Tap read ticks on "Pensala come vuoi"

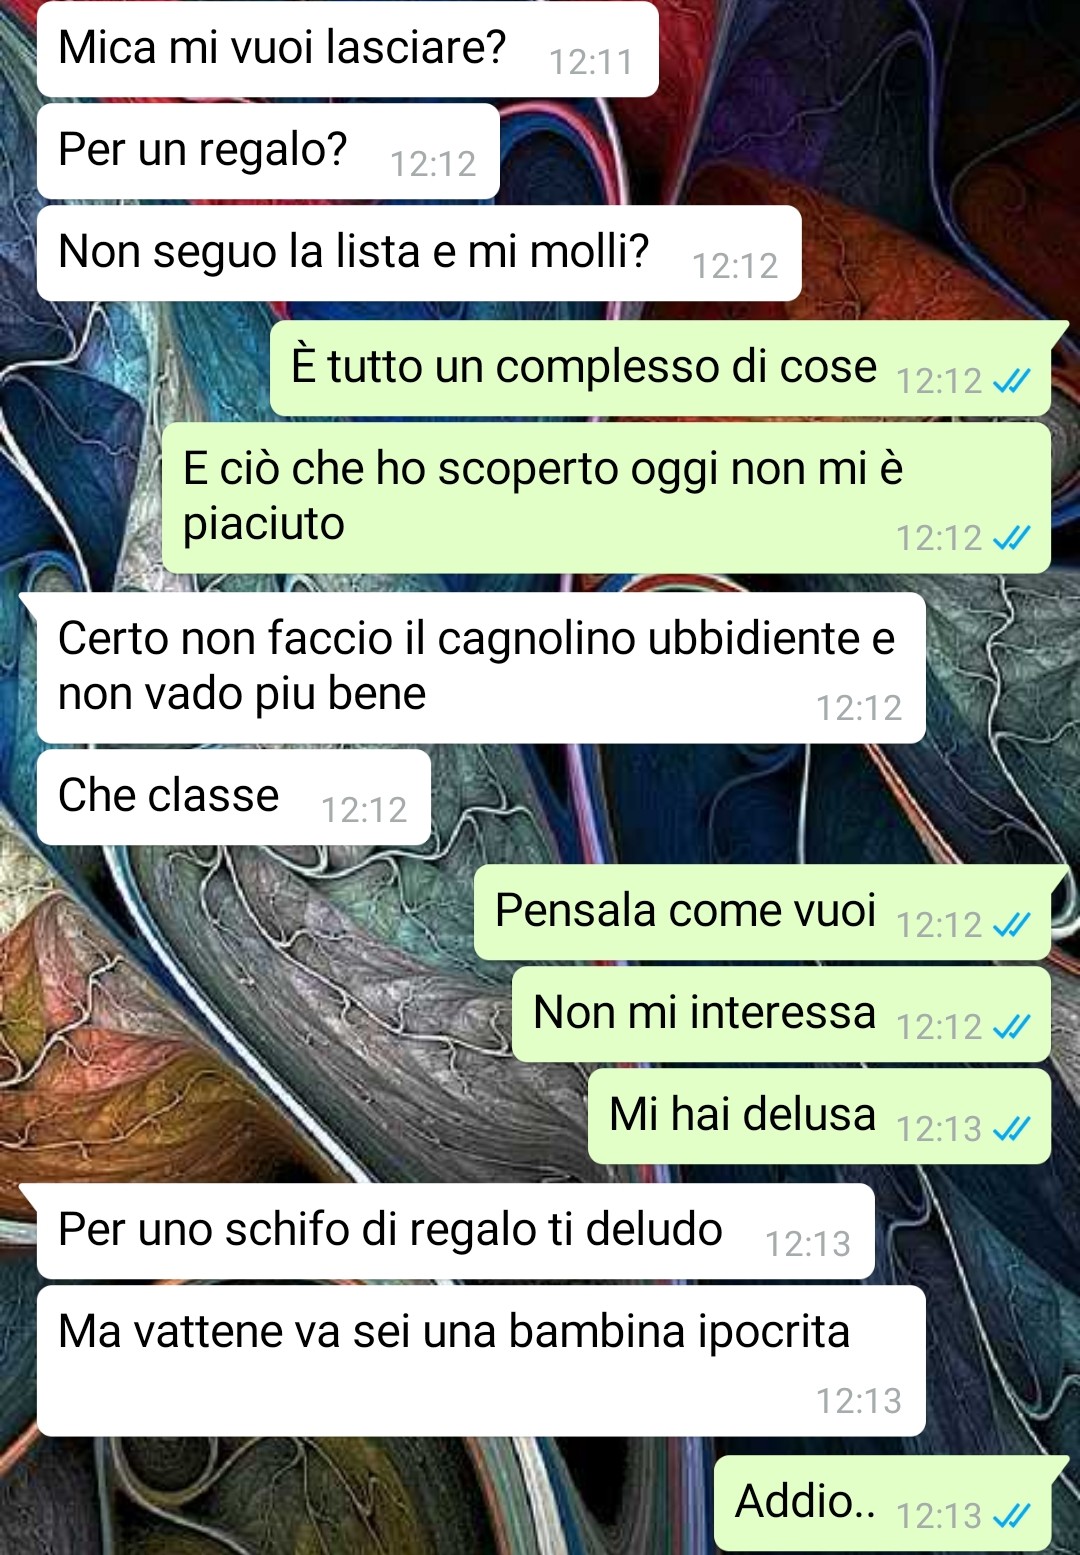pos(1011,925)
